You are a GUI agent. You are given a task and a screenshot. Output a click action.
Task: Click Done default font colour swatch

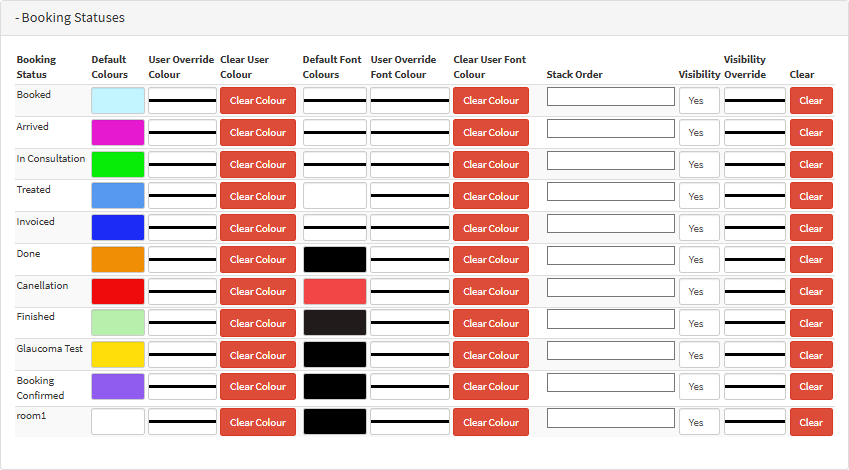pos(334,259)
